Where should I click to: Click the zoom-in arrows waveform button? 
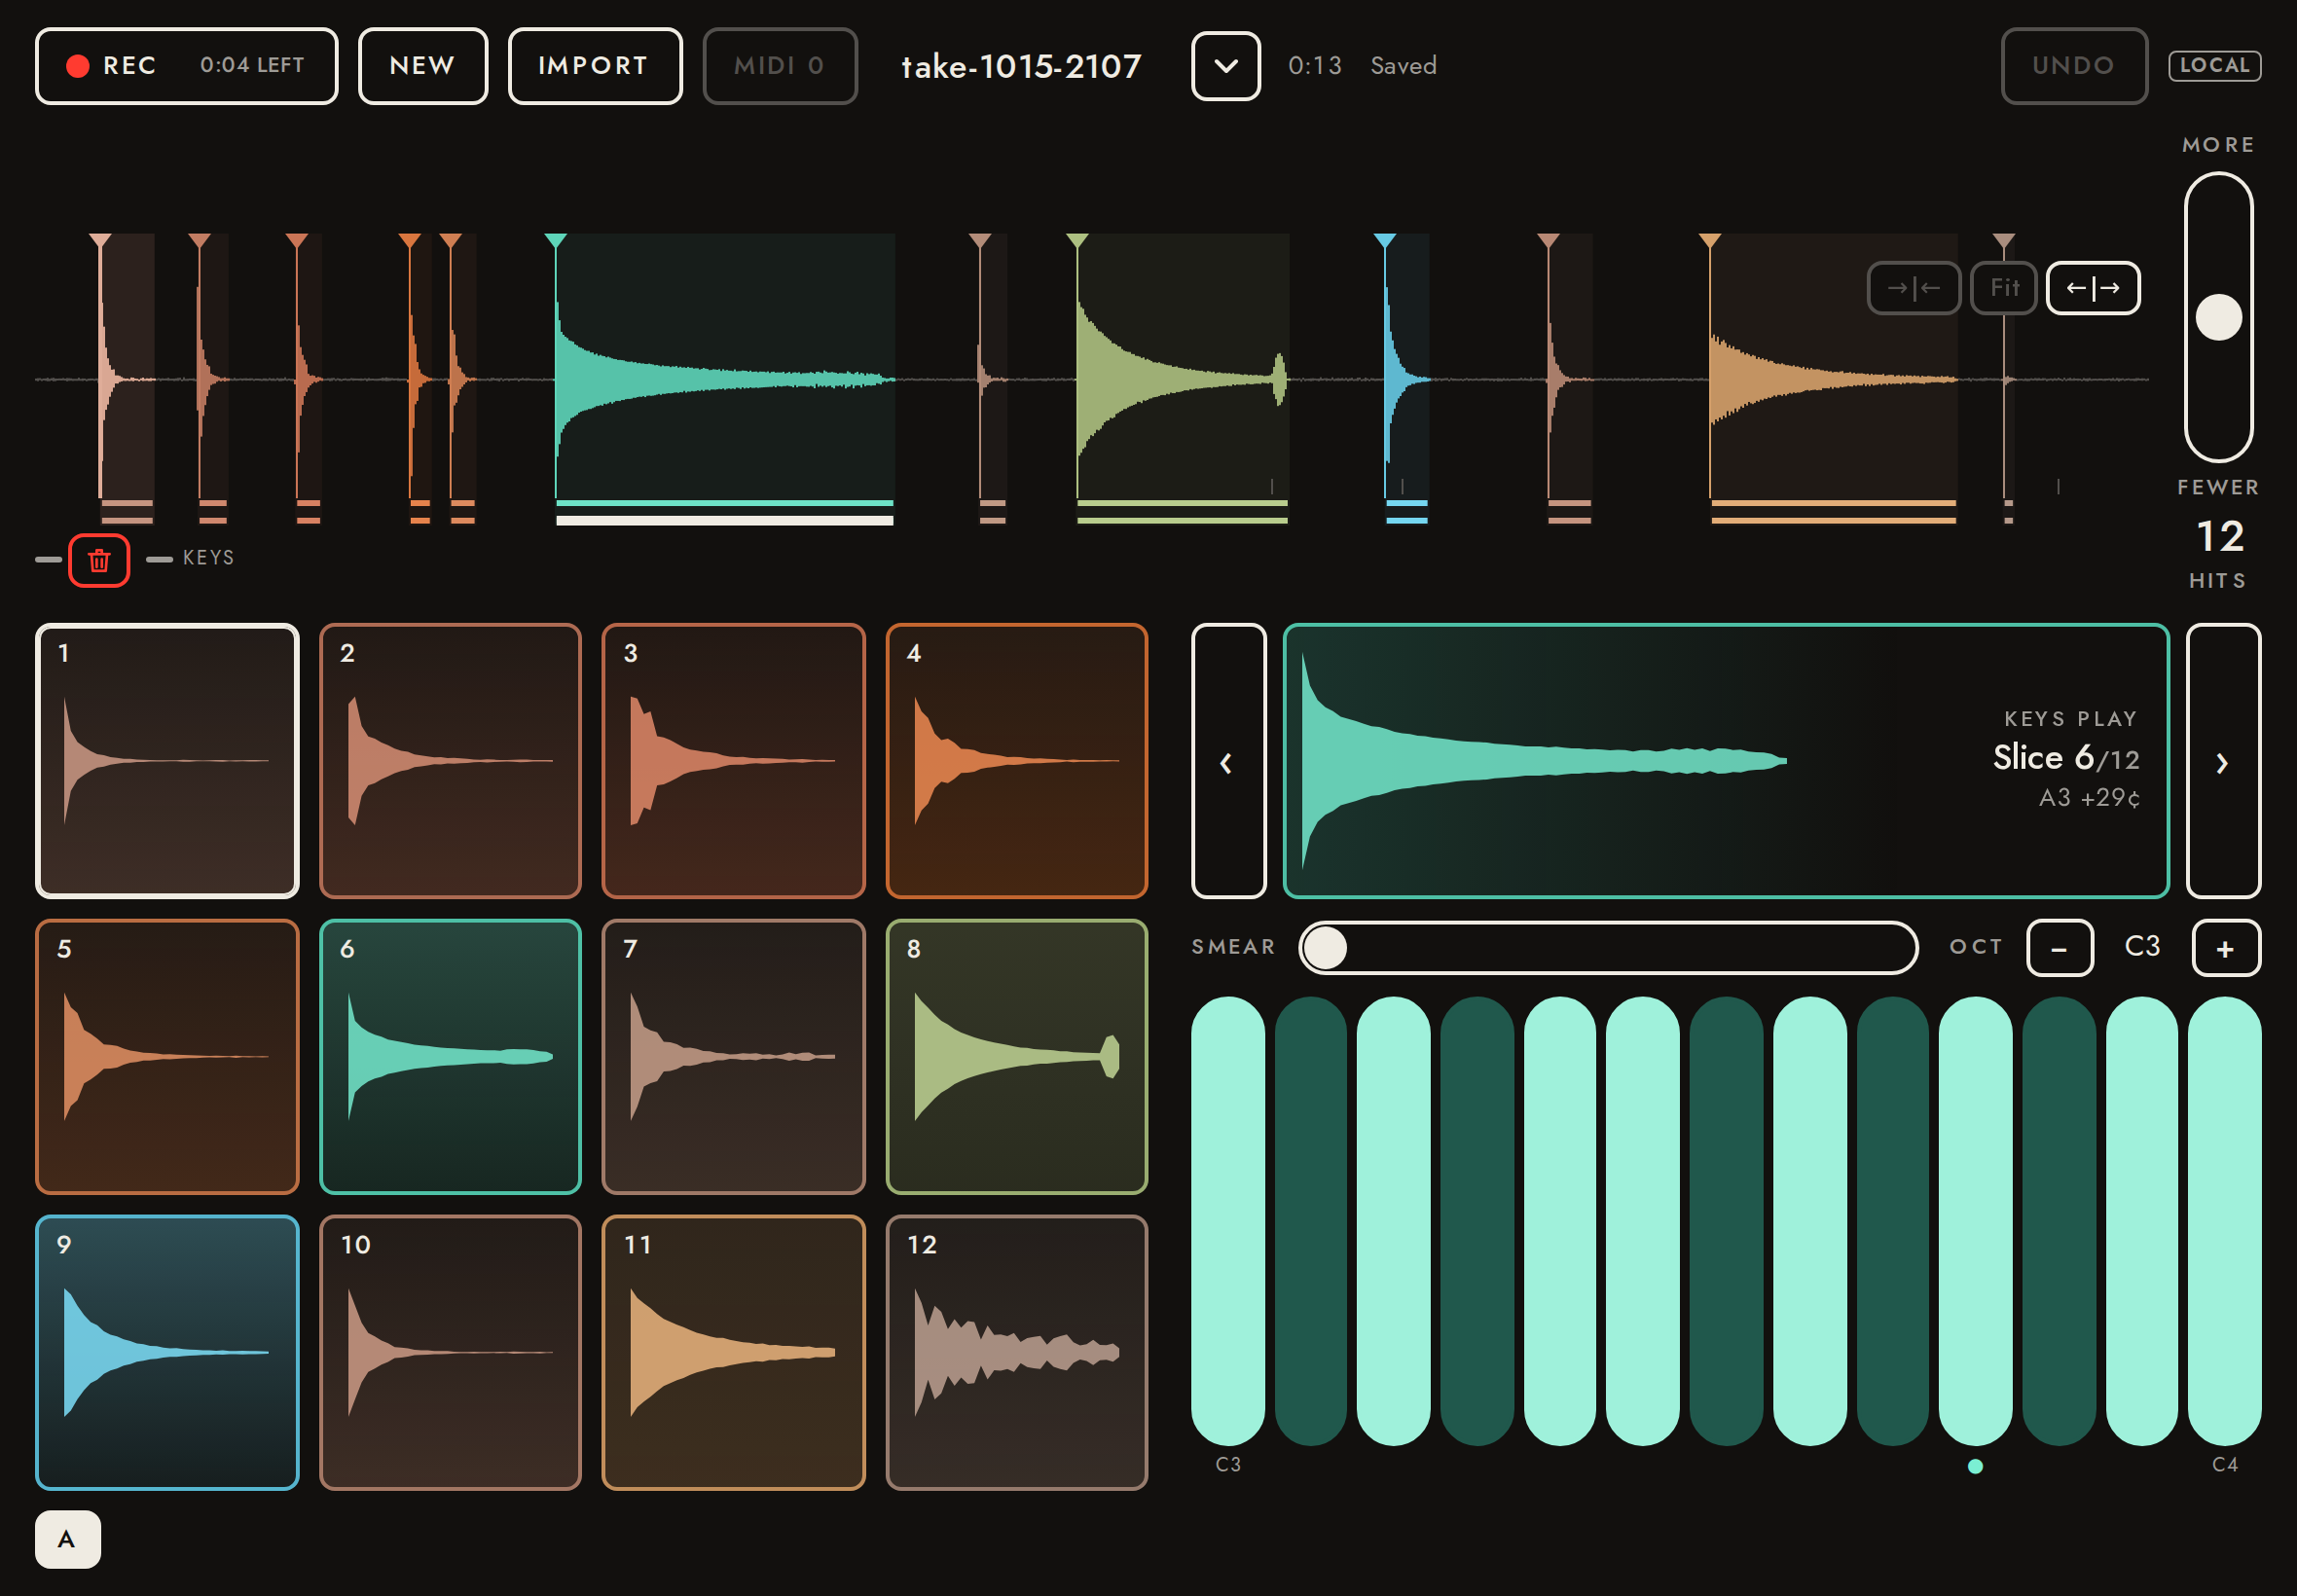tap(1913, 288)
